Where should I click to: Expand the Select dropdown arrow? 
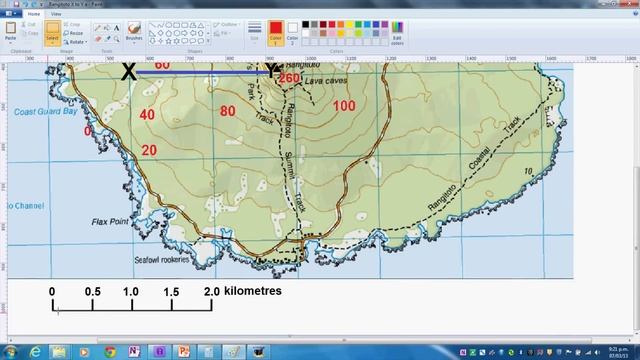click(52, 42)
